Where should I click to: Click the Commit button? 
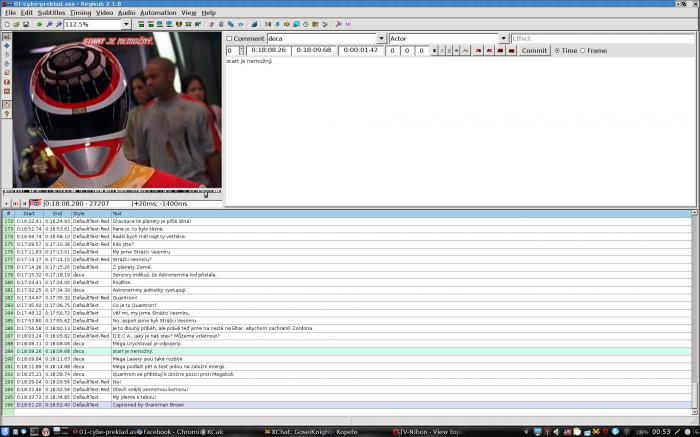point(534,51)
